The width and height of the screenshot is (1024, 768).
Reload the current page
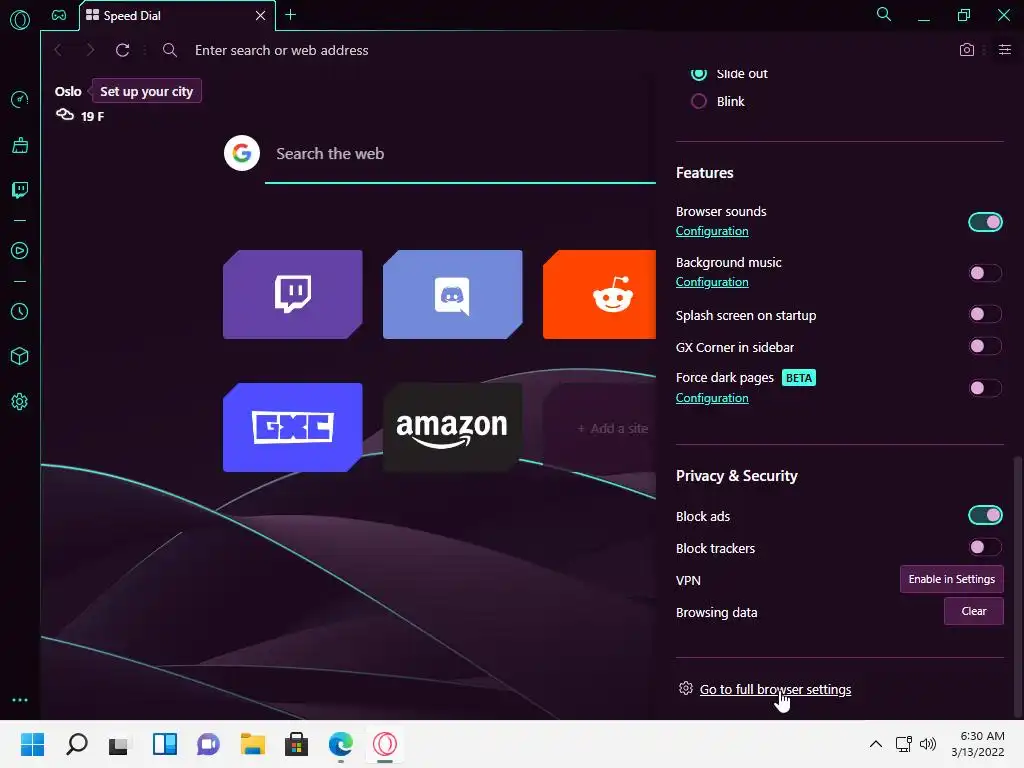click(x=122, y=50)
